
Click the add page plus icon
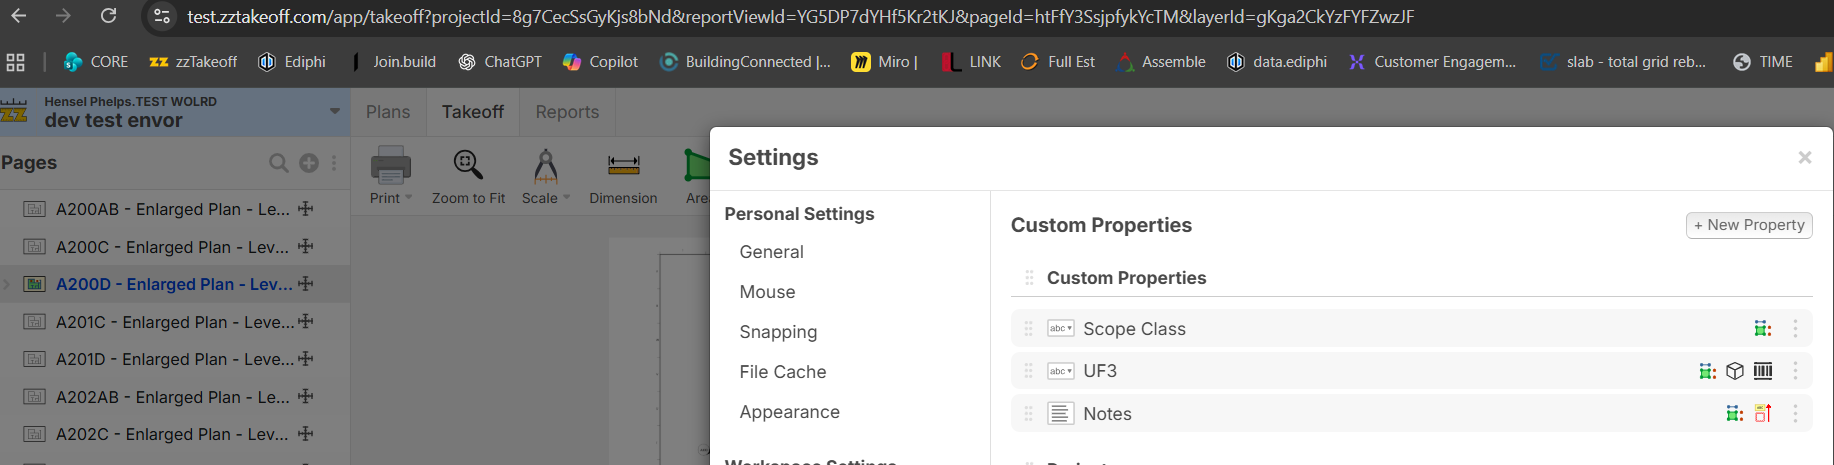pos(309,163)
